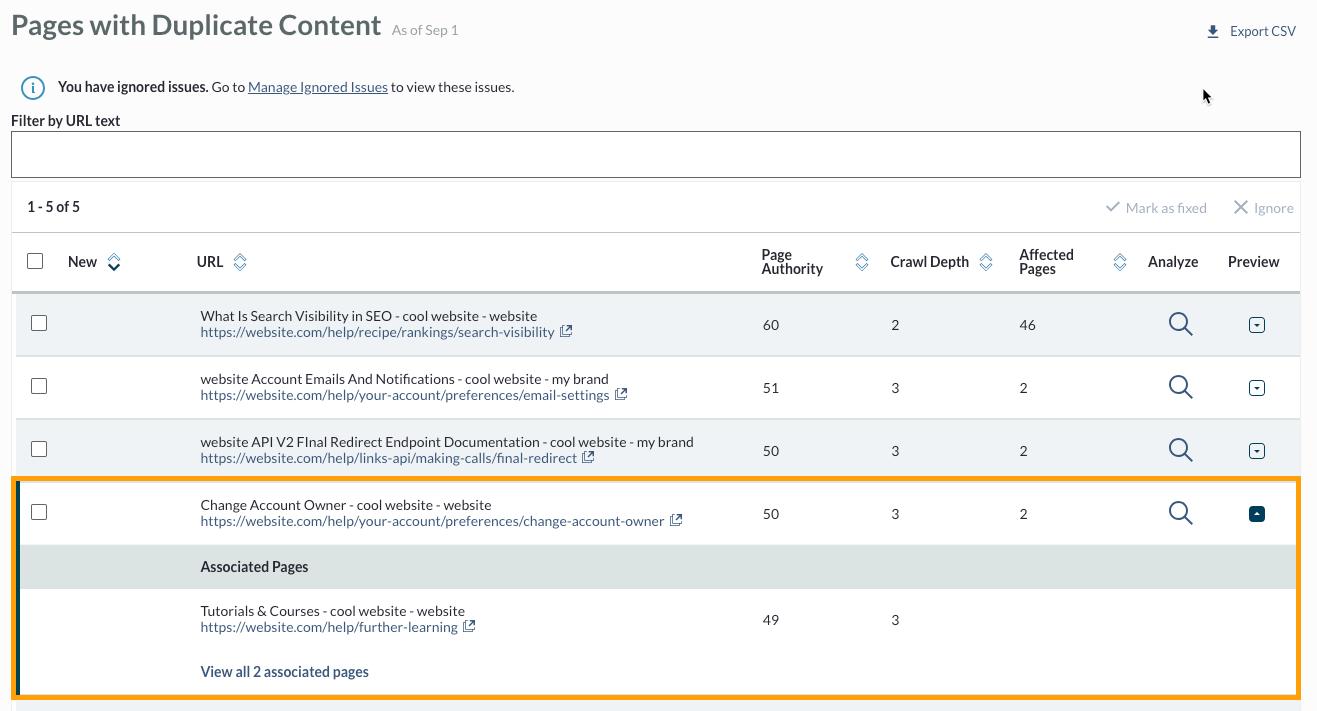Open the further-learning URL external link icon
This screenshot has width=1317, height=711.
pyautogui.click(x=470, y=627)
